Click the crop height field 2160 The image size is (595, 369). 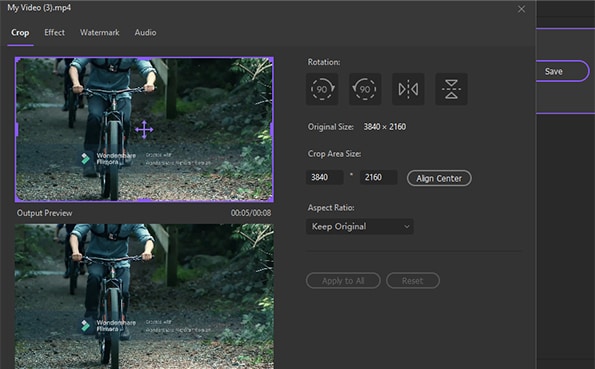coord(378,177)
